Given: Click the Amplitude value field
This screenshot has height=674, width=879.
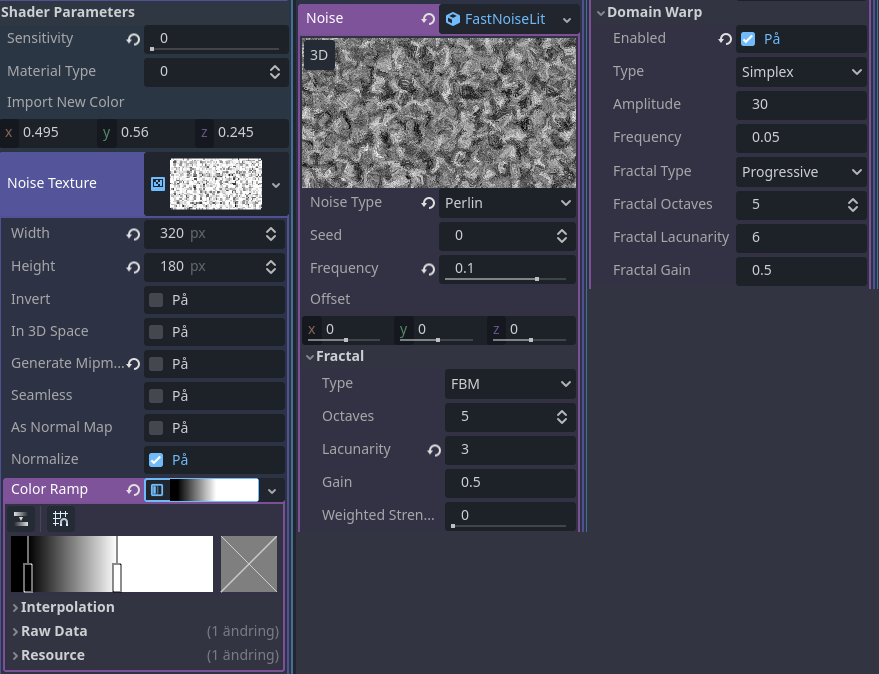Looking at the screenshot, I should [801, 105].
